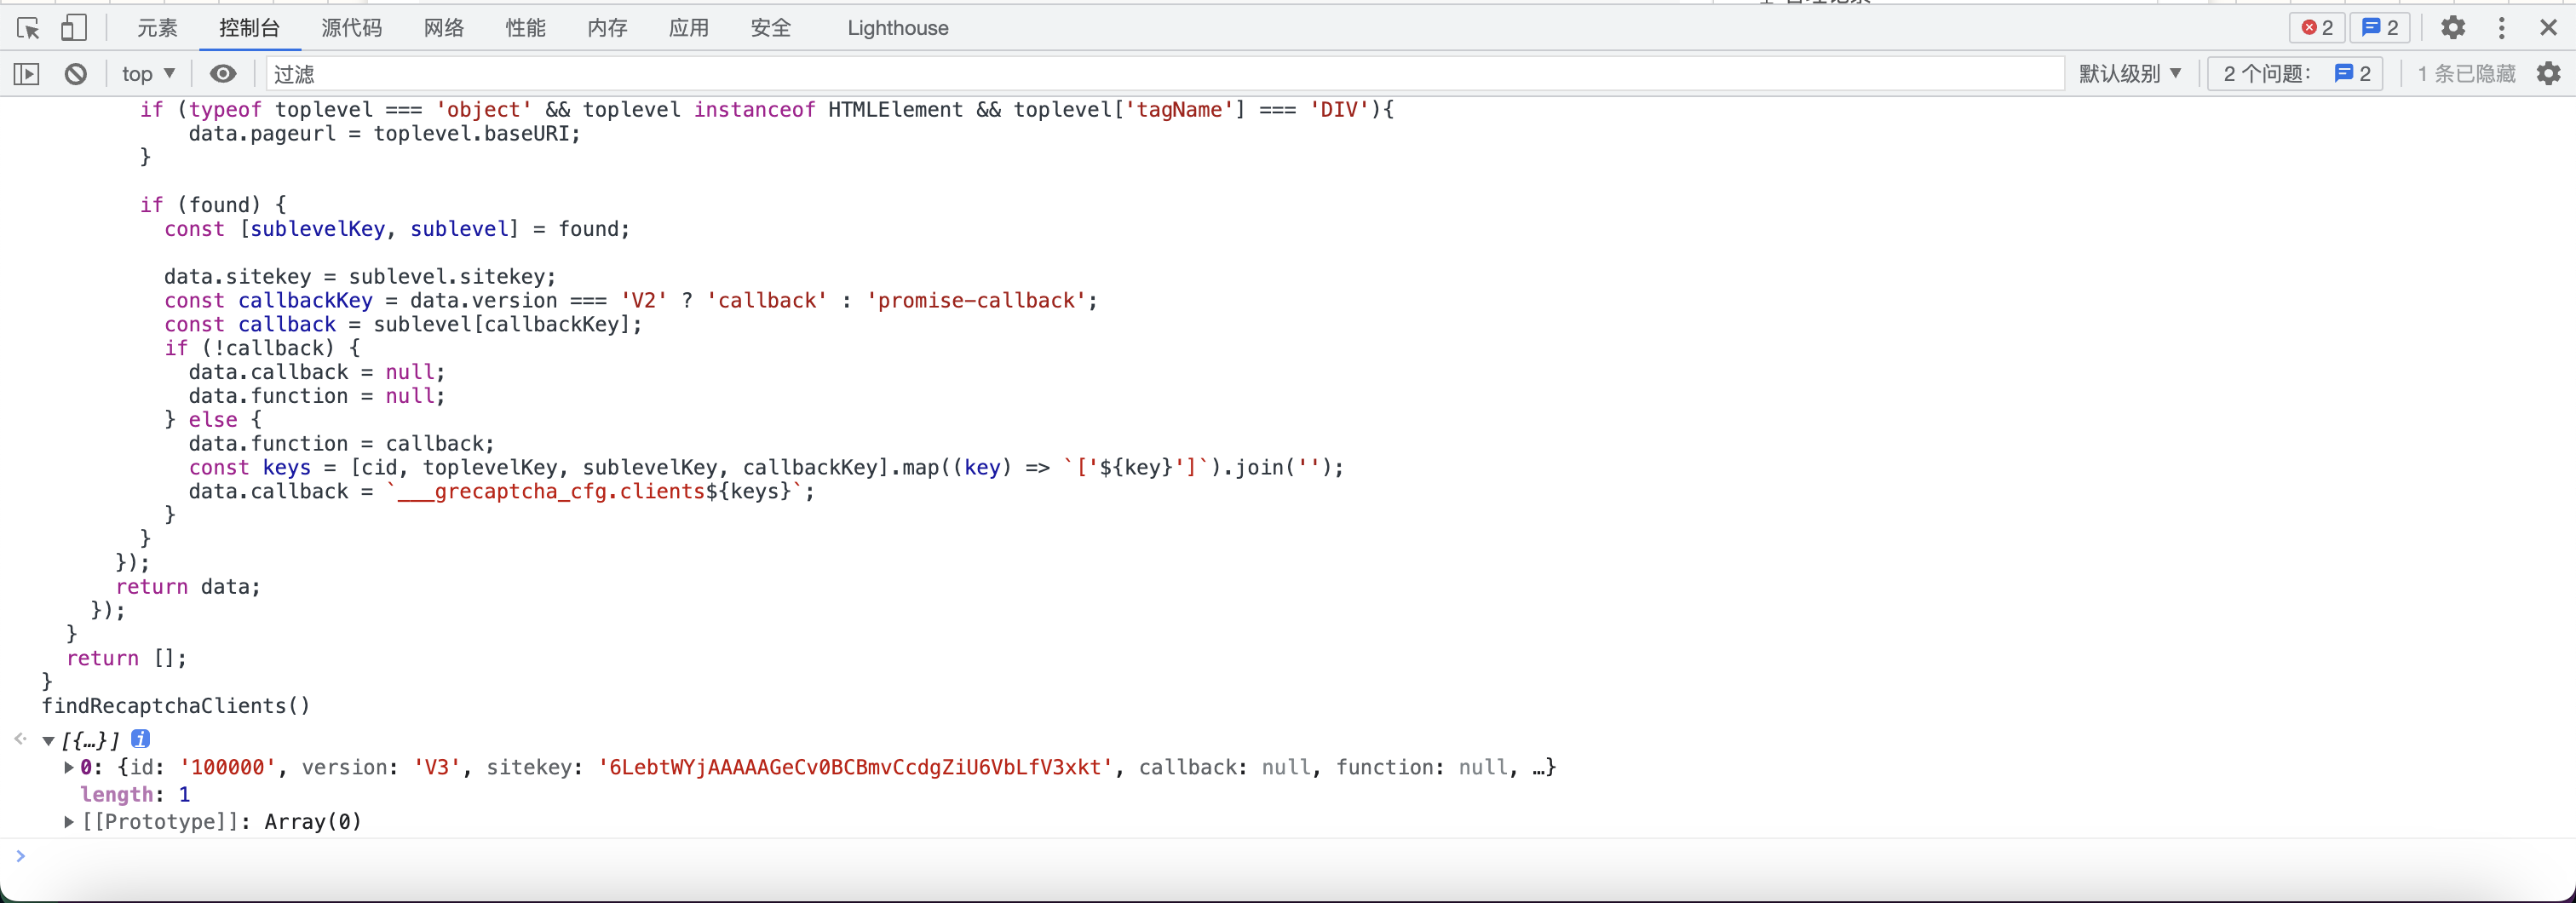Click the 1 条已隐藏 hidden messages label

[x=2466, y=74]
